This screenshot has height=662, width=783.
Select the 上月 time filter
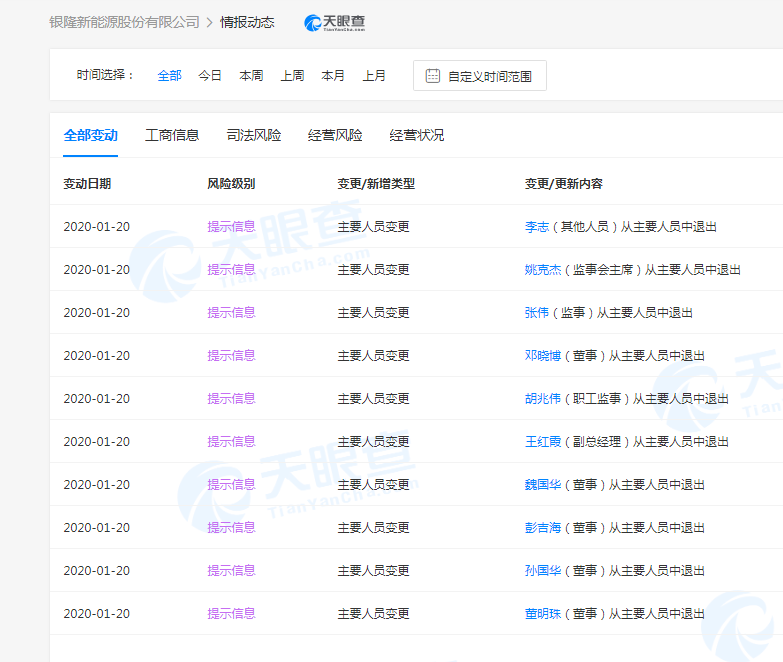tap(374, 76)
